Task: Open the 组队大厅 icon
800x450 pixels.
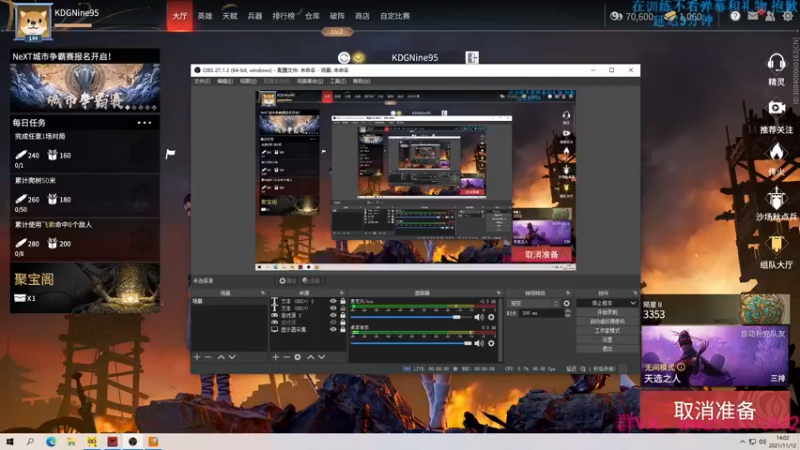Action: [776, 244]
